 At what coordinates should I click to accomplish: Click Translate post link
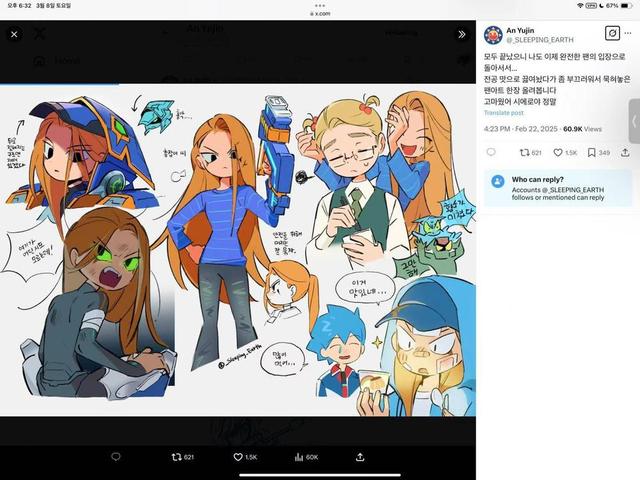pos(503,113)
